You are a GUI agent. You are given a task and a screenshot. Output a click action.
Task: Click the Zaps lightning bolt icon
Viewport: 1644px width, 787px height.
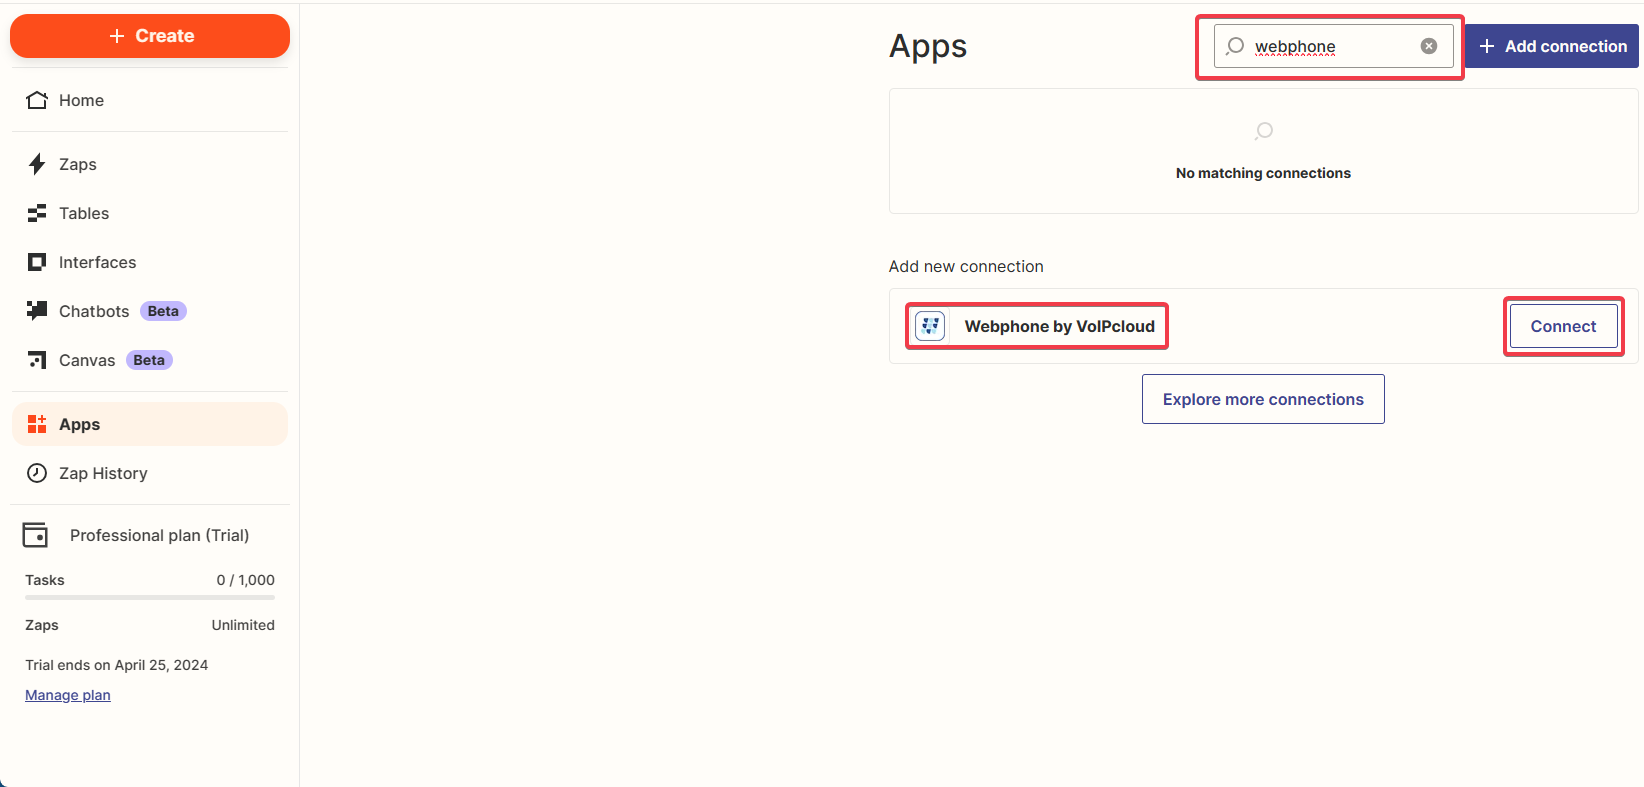37,164
